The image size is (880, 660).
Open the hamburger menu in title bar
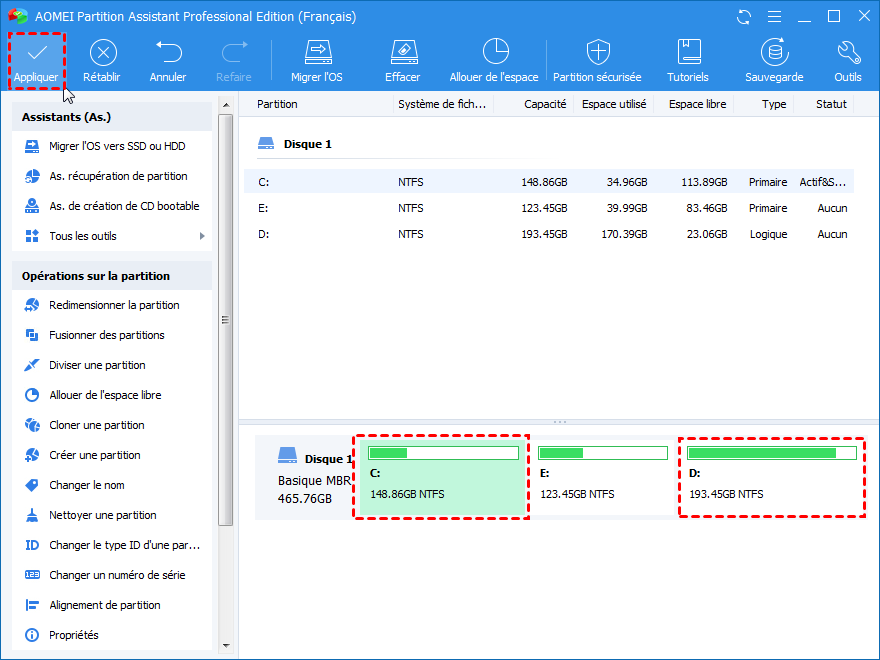pyautogui.click(x=774, y=17)
